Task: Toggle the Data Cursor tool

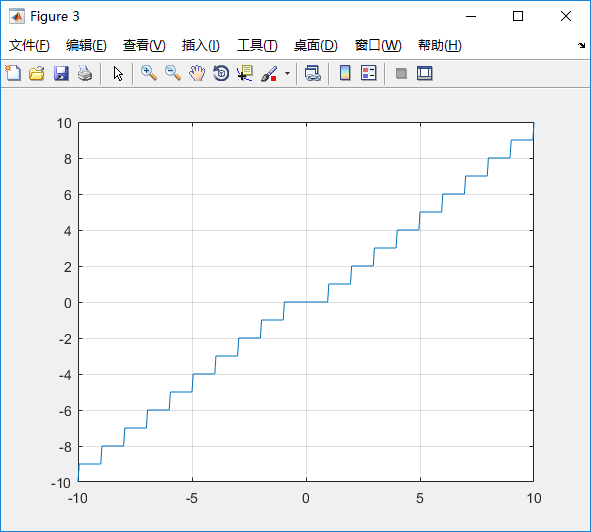Action: [245, 73]
